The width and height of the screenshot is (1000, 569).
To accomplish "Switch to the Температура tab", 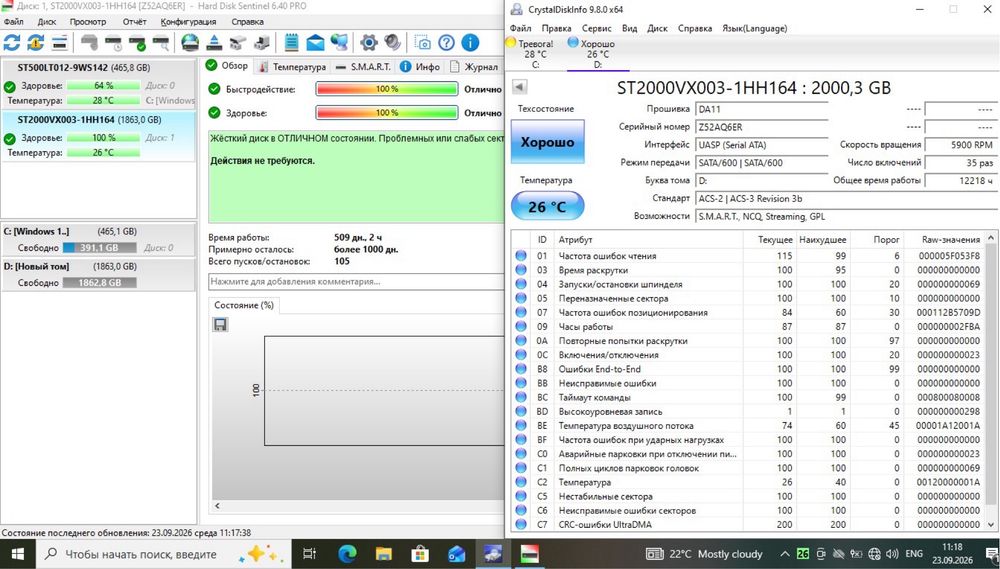I will coord(291,66).
